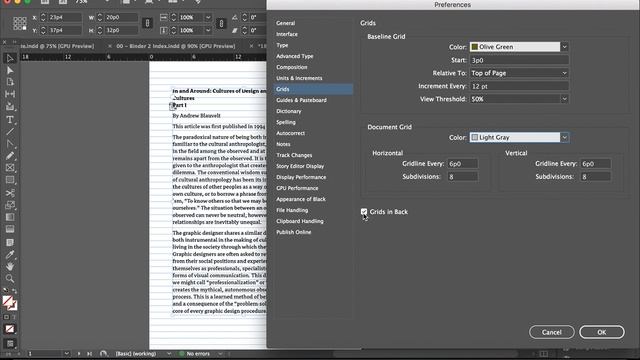Screen dimensions: 640x360
Task: Click the X position field in control bar
Action: point(64,18)
